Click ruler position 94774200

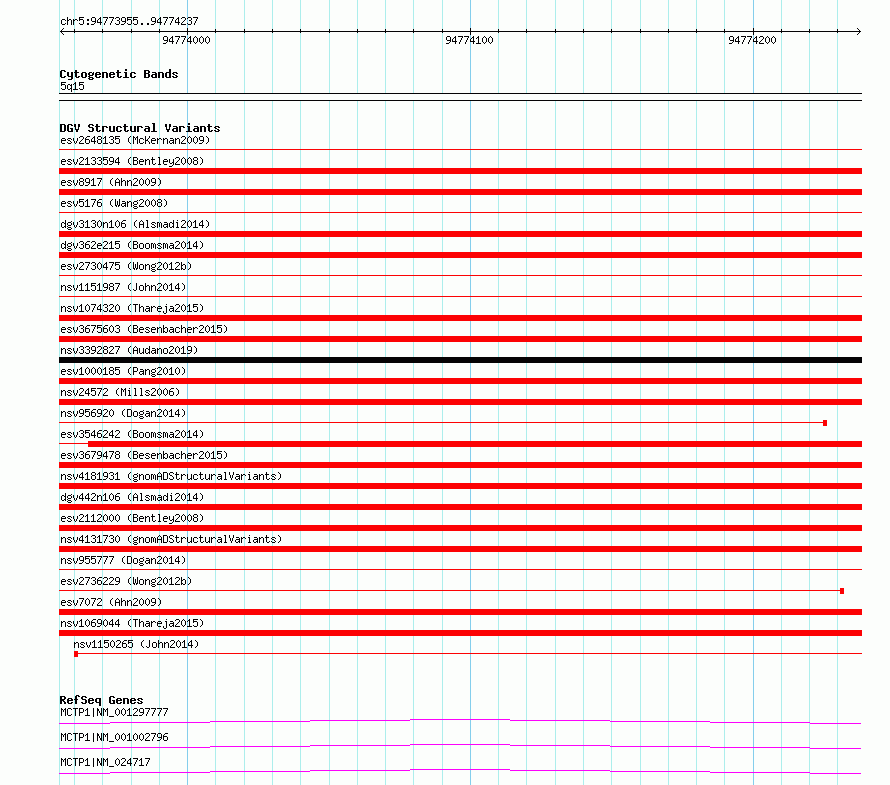pyautogui.click(x=752, y=40)
